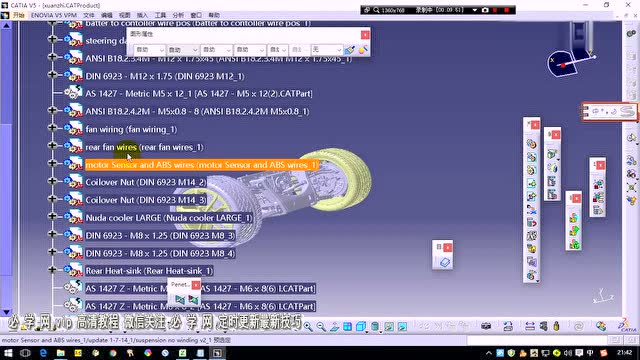
Task: Open the 文件 menu
Action: pos(89,15)
